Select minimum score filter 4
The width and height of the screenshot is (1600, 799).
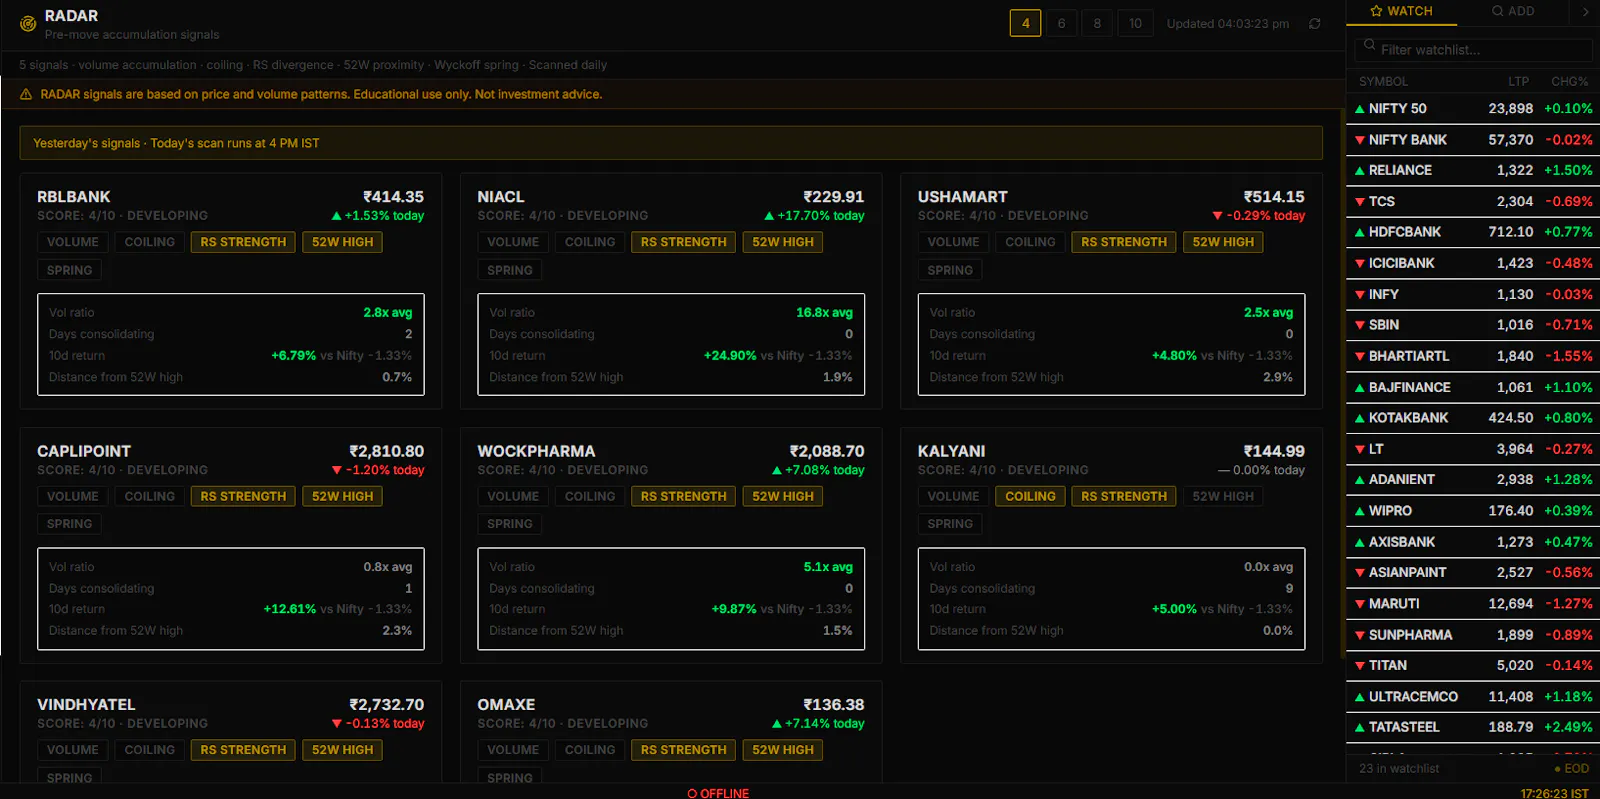(x=1025, y=23)
